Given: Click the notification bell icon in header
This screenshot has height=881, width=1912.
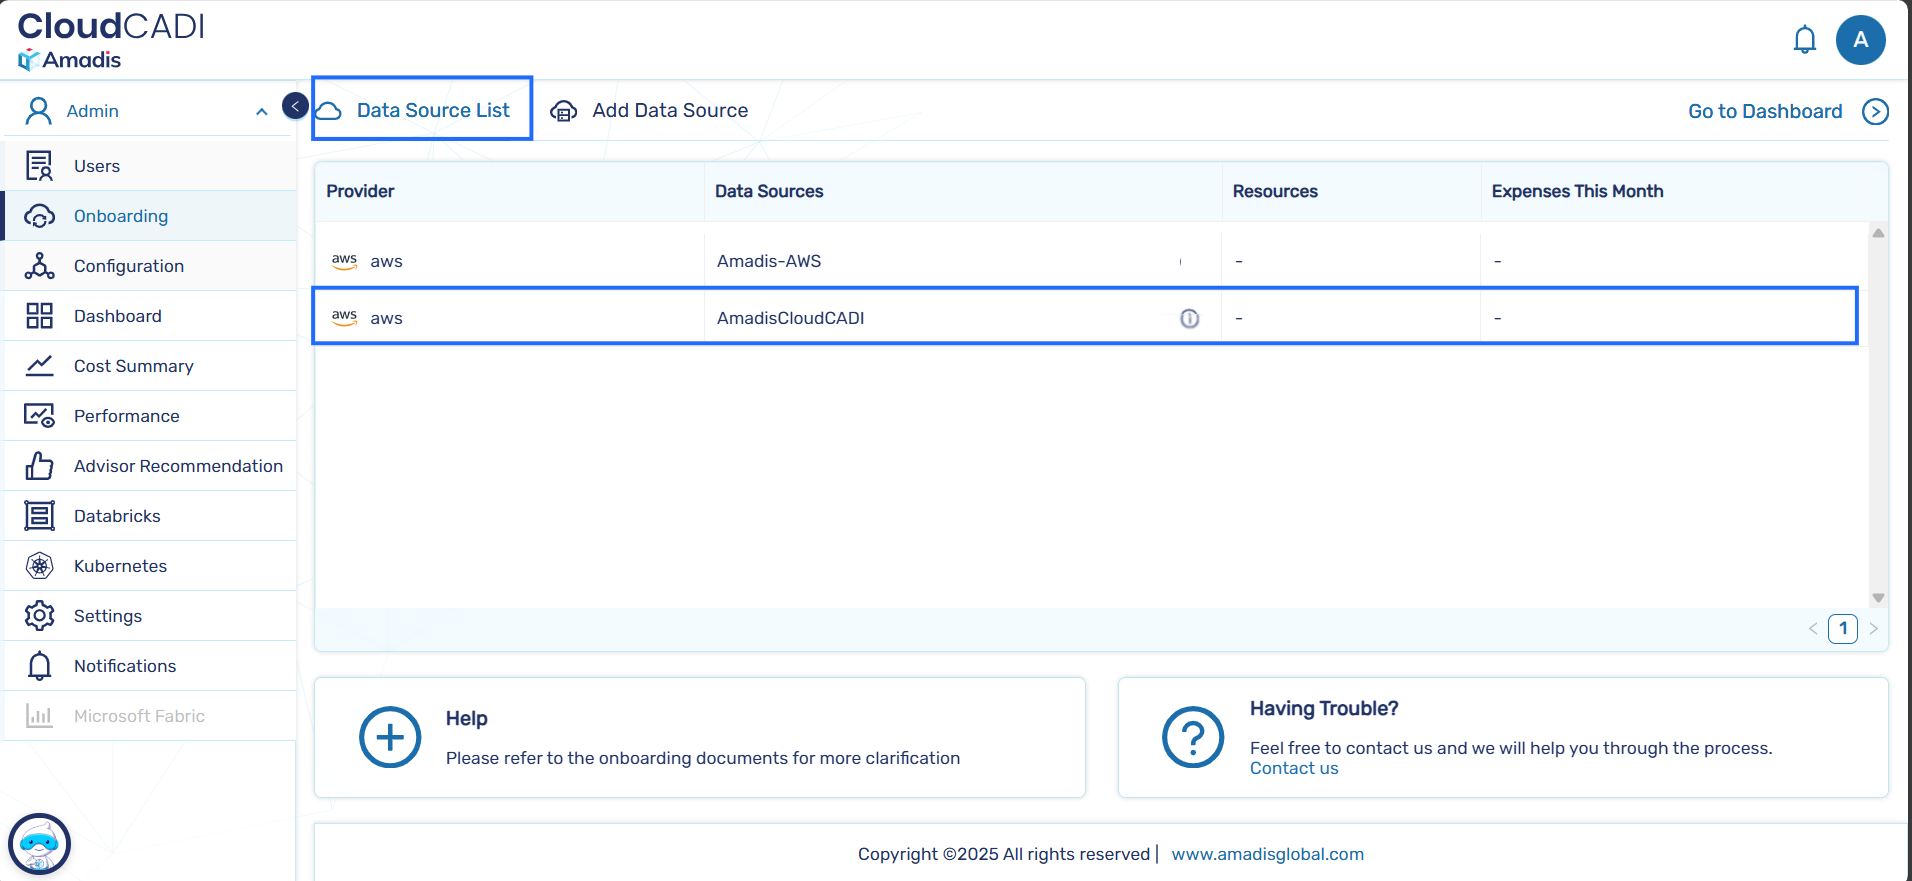Looking at the screenshot, I should [1804, 40].
